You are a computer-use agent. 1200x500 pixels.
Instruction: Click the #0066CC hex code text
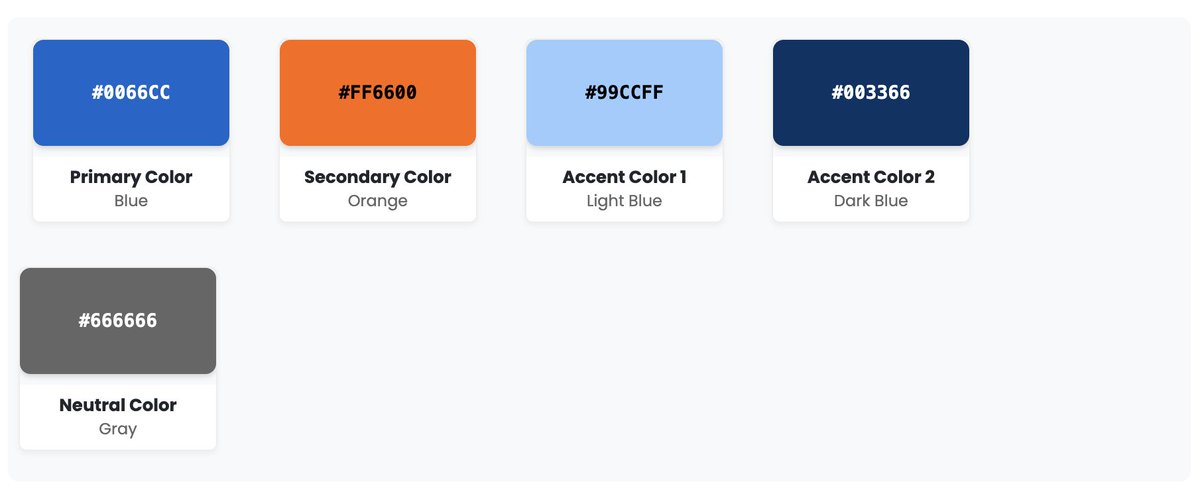coord(131,93)
